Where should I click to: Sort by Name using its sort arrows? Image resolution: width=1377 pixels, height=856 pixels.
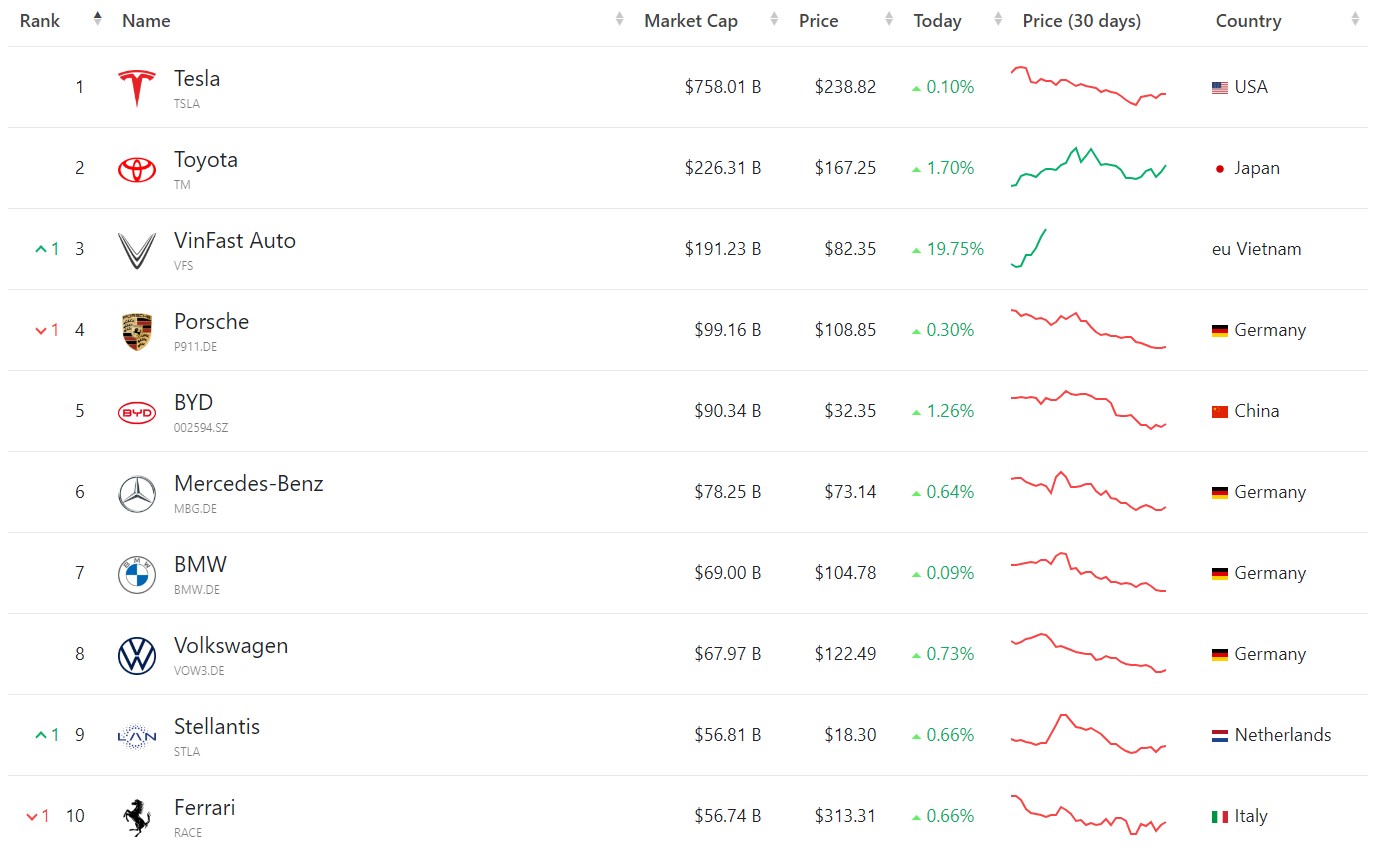(x=620, y=20)
